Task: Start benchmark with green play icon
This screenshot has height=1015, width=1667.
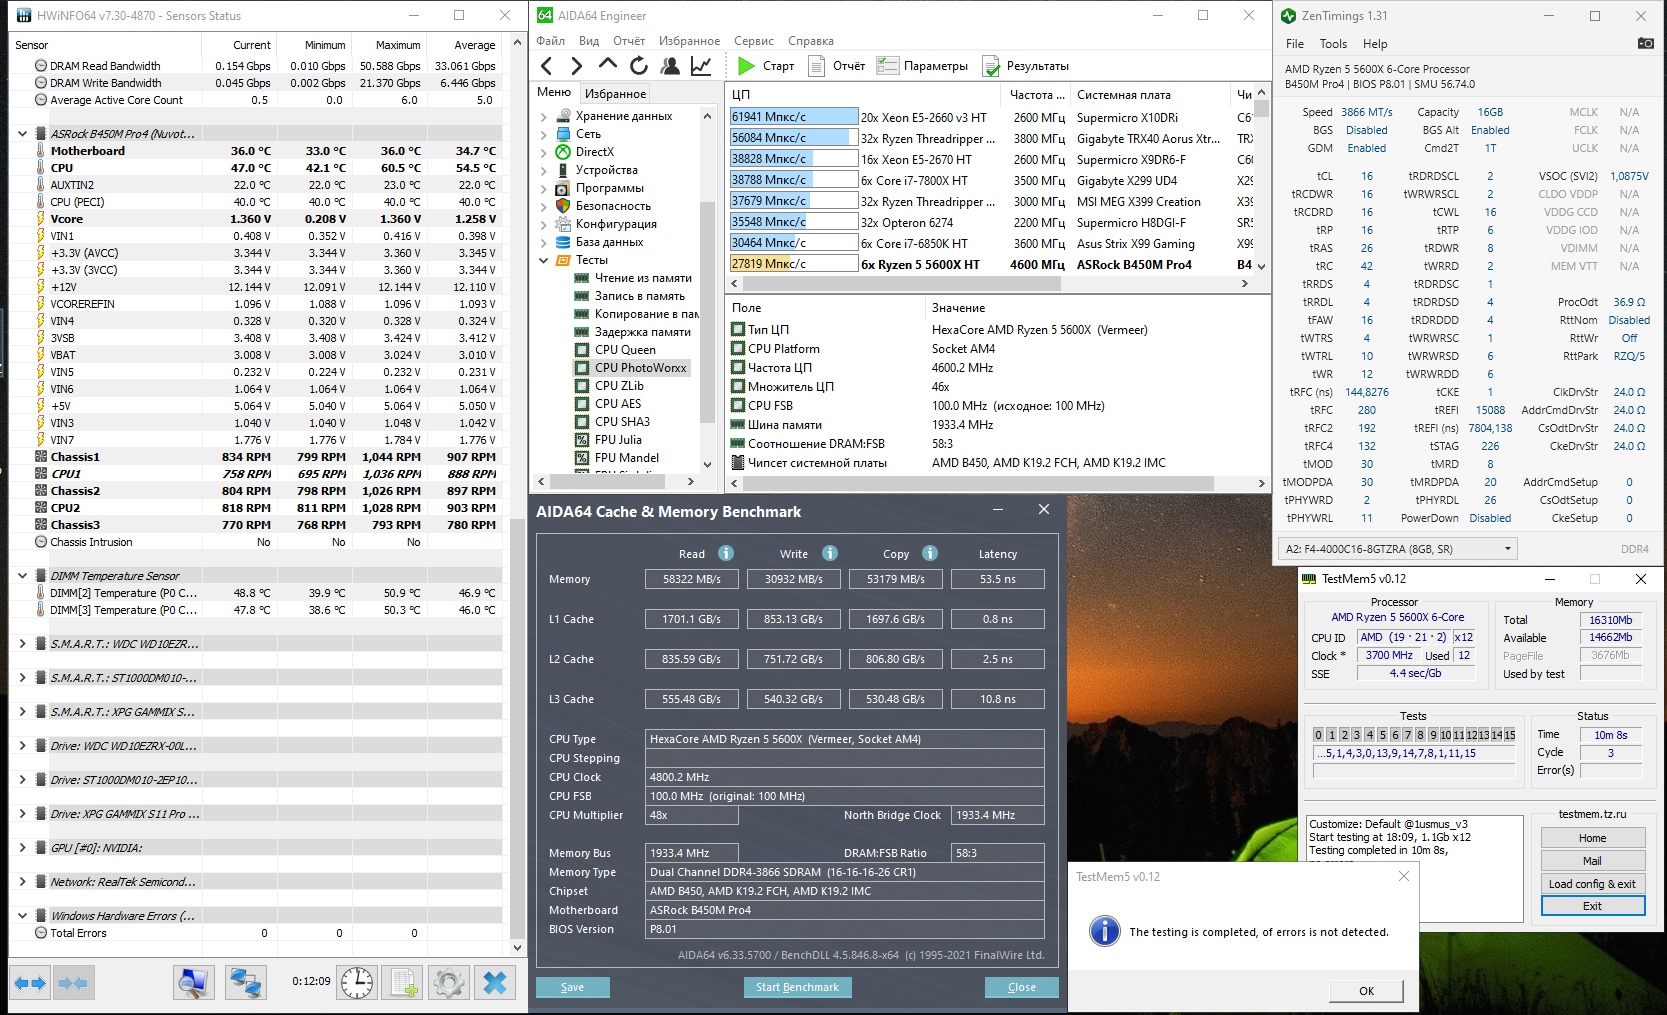Action: (746, 66)
